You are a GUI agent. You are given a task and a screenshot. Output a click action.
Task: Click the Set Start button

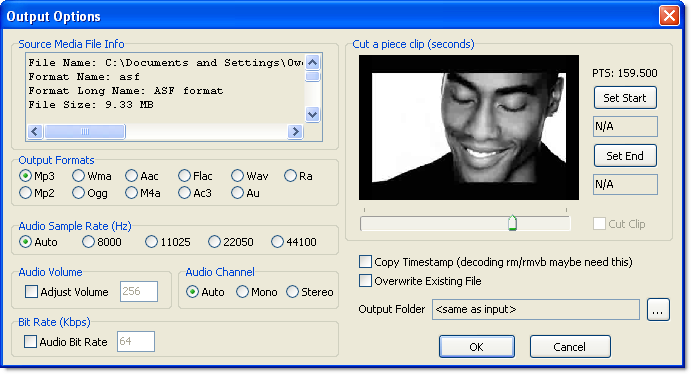pos(625,98)
